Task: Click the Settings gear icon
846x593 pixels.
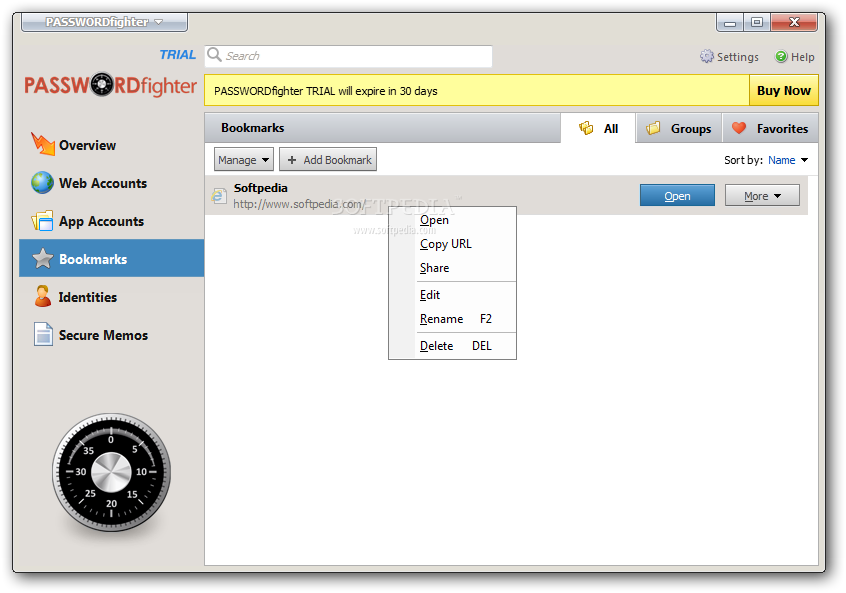Action: click(706, 56)
